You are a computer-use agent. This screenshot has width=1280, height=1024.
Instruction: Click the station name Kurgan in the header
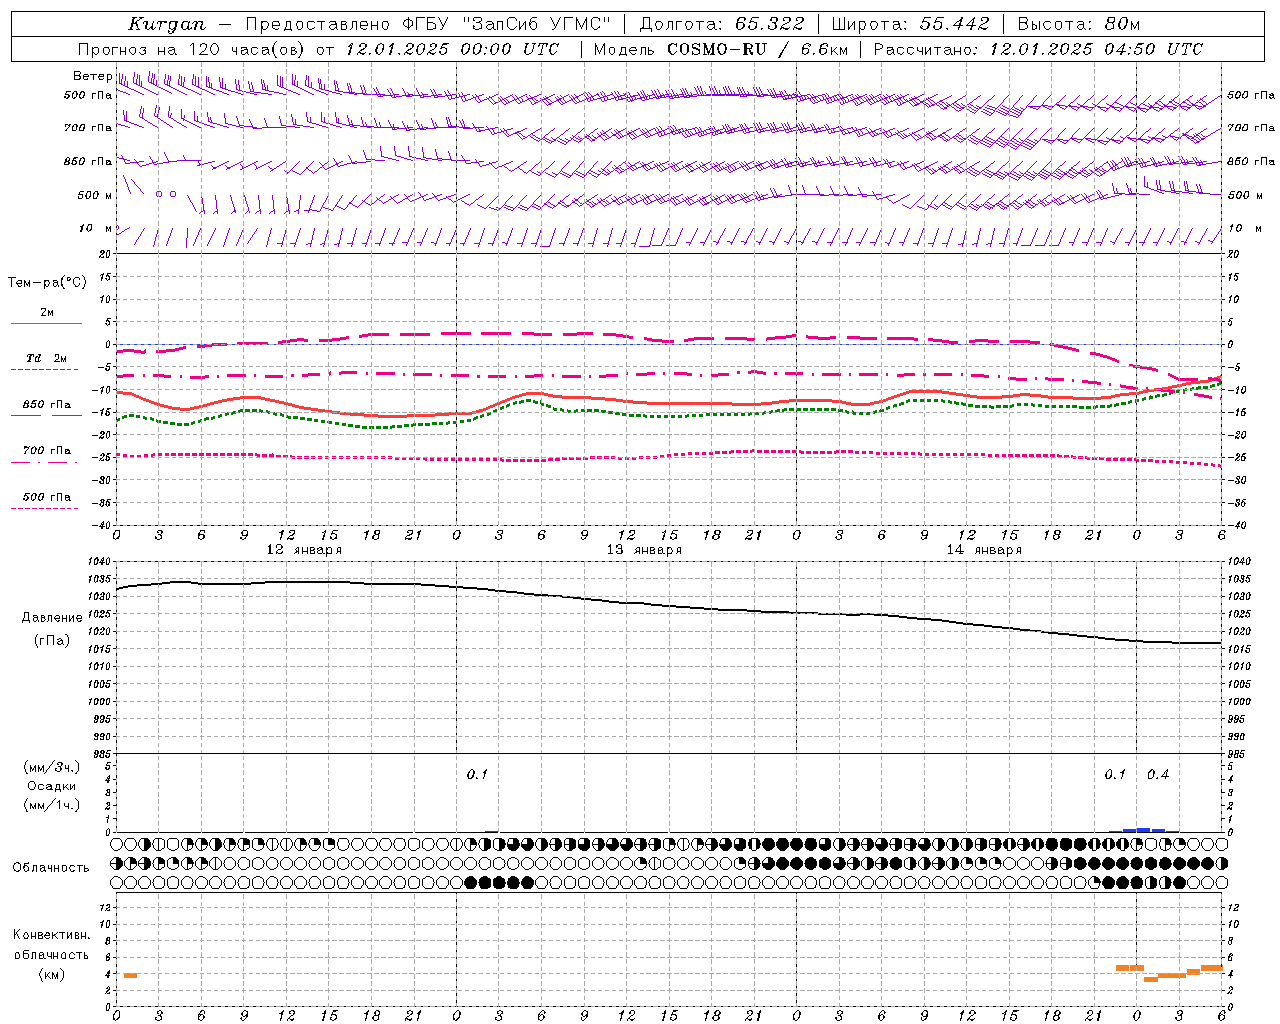tap(166, 24)
